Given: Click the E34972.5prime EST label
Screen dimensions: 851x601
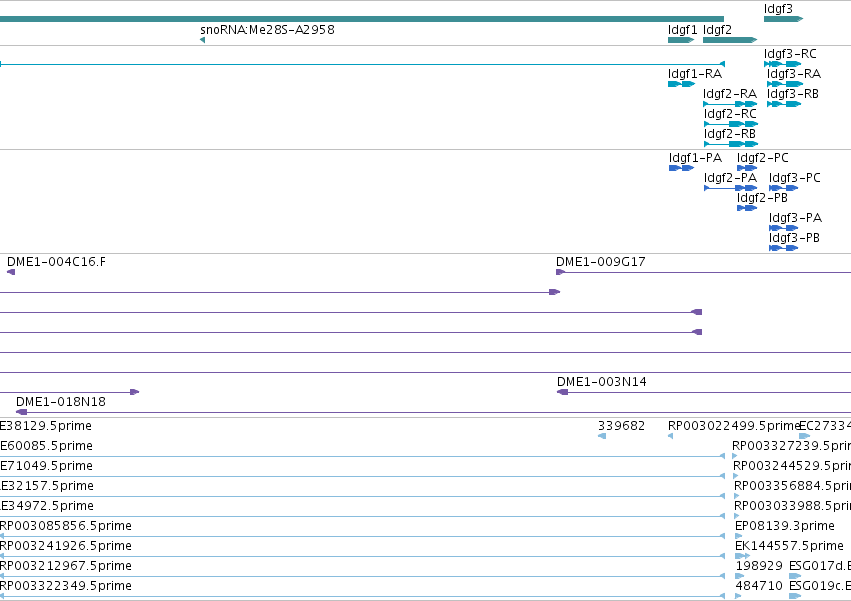Looking at the screenshot, I should click(x=47, y=506).
